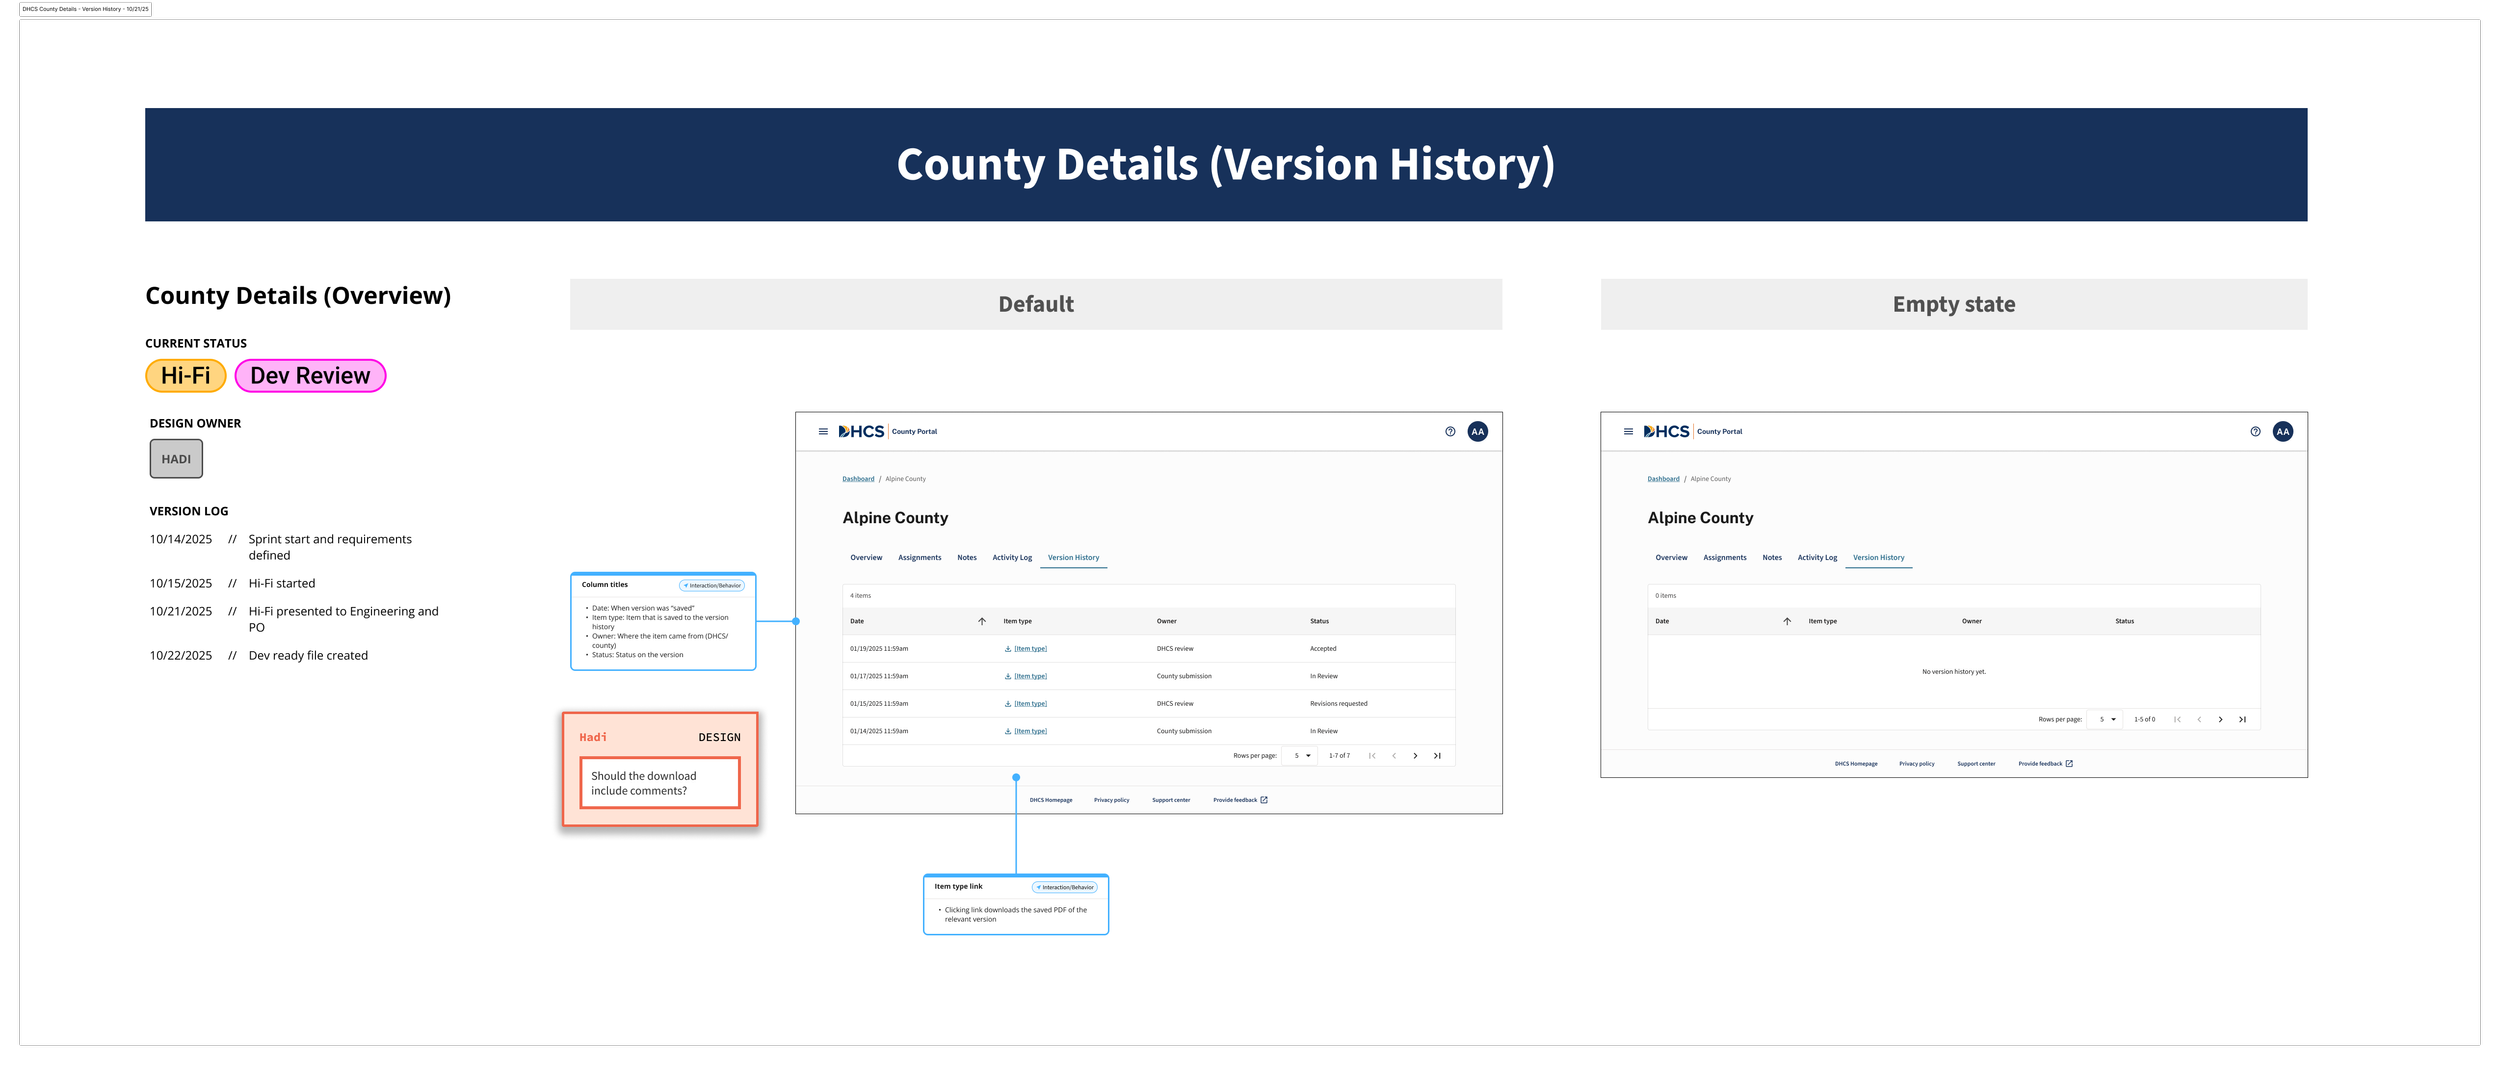Click Interaction/Behavior tag on Column titles note
This screenshot has height=1065, width=2500.
pyautogui.click(x=712, y=586)
